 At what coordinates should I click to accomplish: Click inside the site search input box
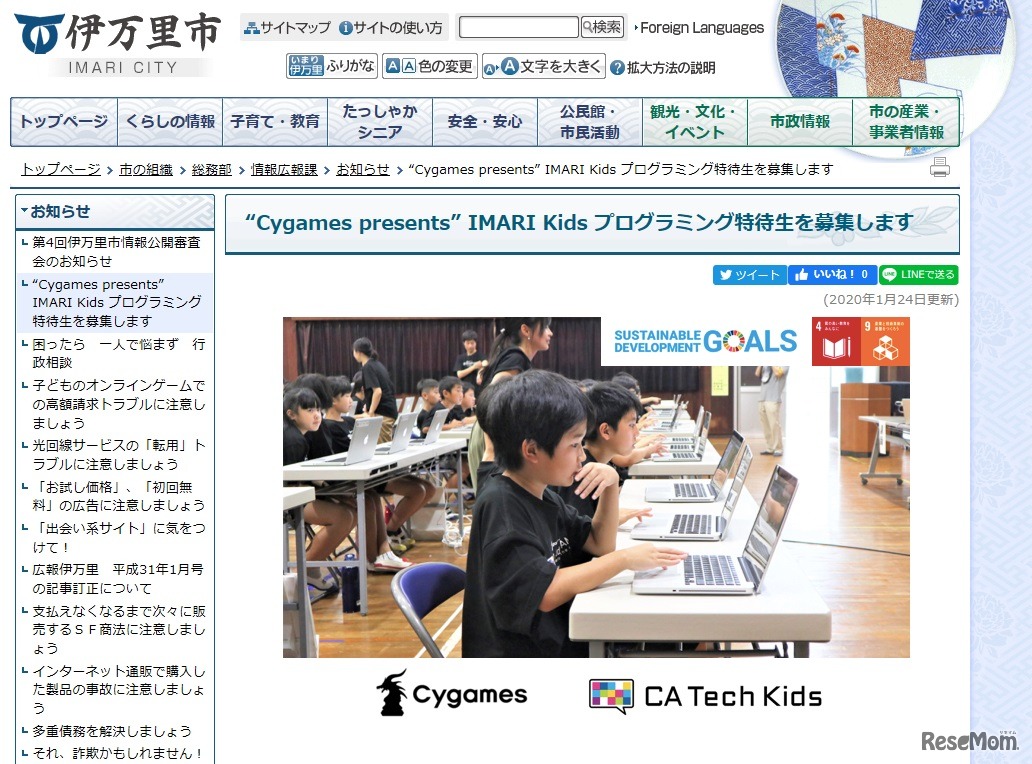520,27
